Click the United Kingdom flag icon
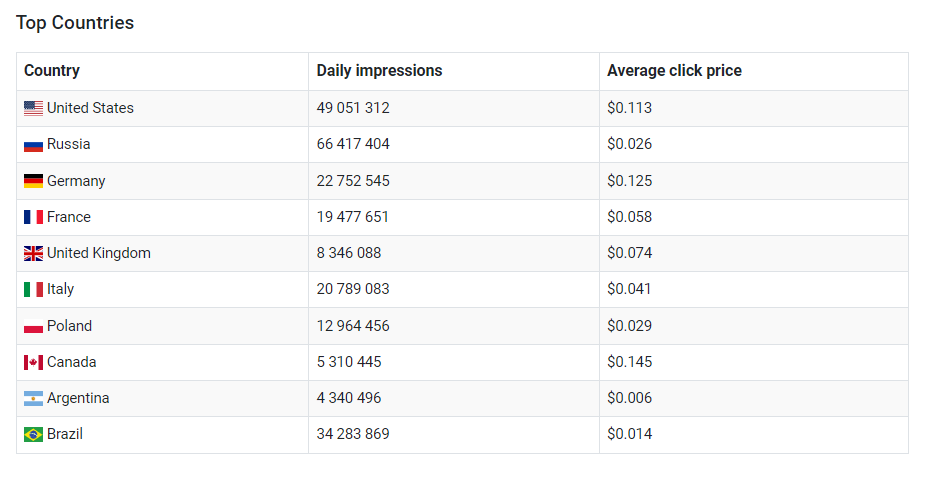Image resolution: width=926 pixels, height=483 pixels. [33, 254]
